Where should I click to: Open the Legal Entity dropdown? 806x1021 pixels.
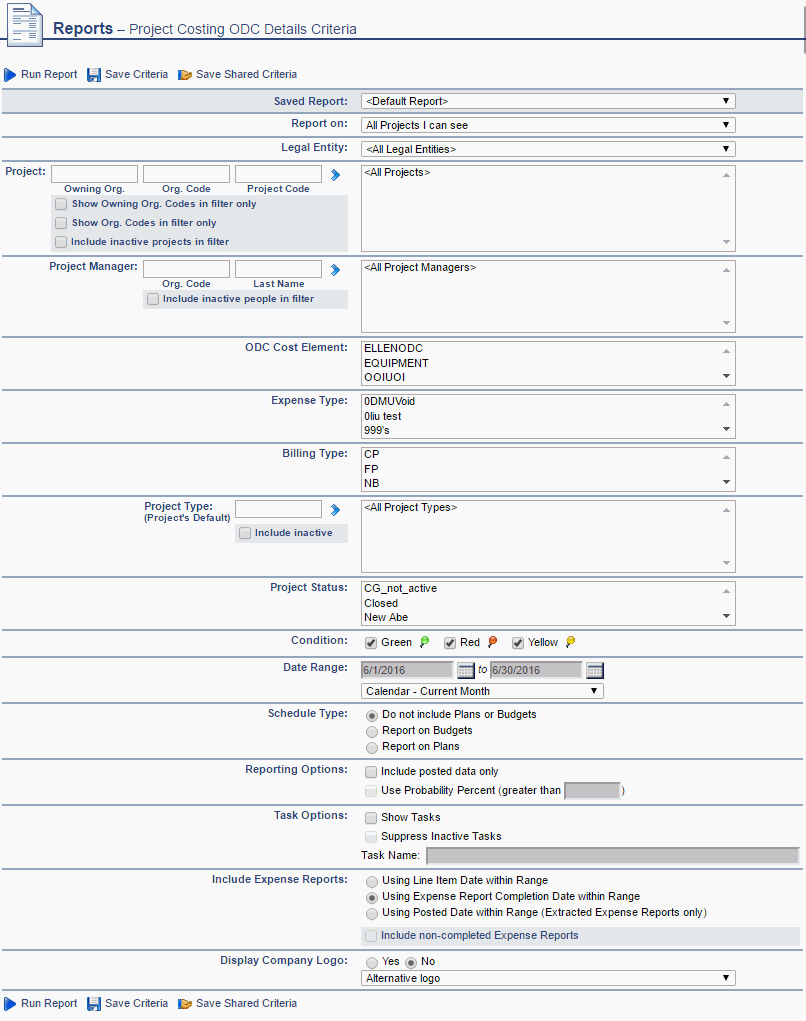pyautogui.click(x=548, y=149)
